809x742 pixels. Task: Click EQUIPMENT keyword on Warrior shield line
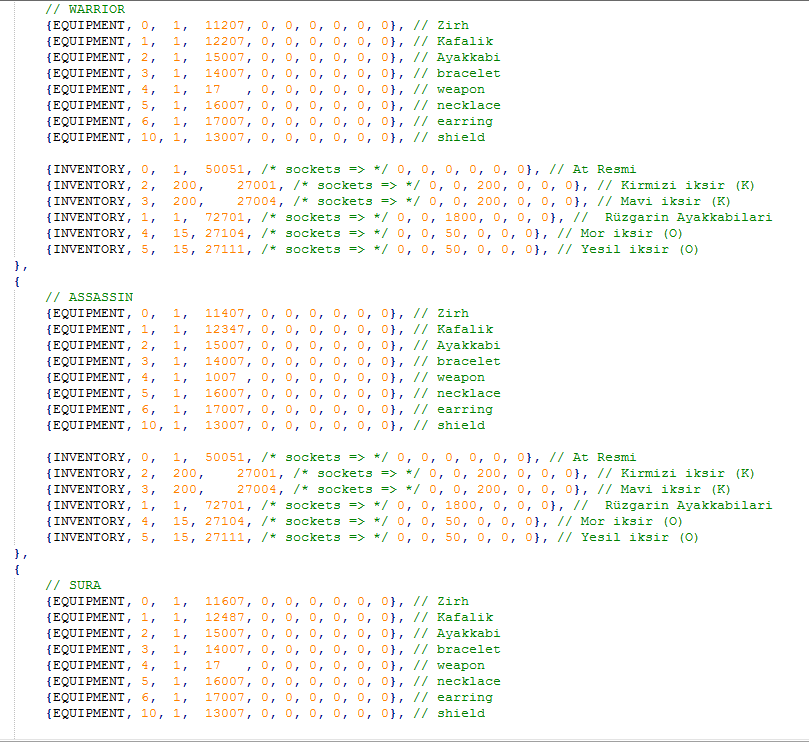point(89,137)
